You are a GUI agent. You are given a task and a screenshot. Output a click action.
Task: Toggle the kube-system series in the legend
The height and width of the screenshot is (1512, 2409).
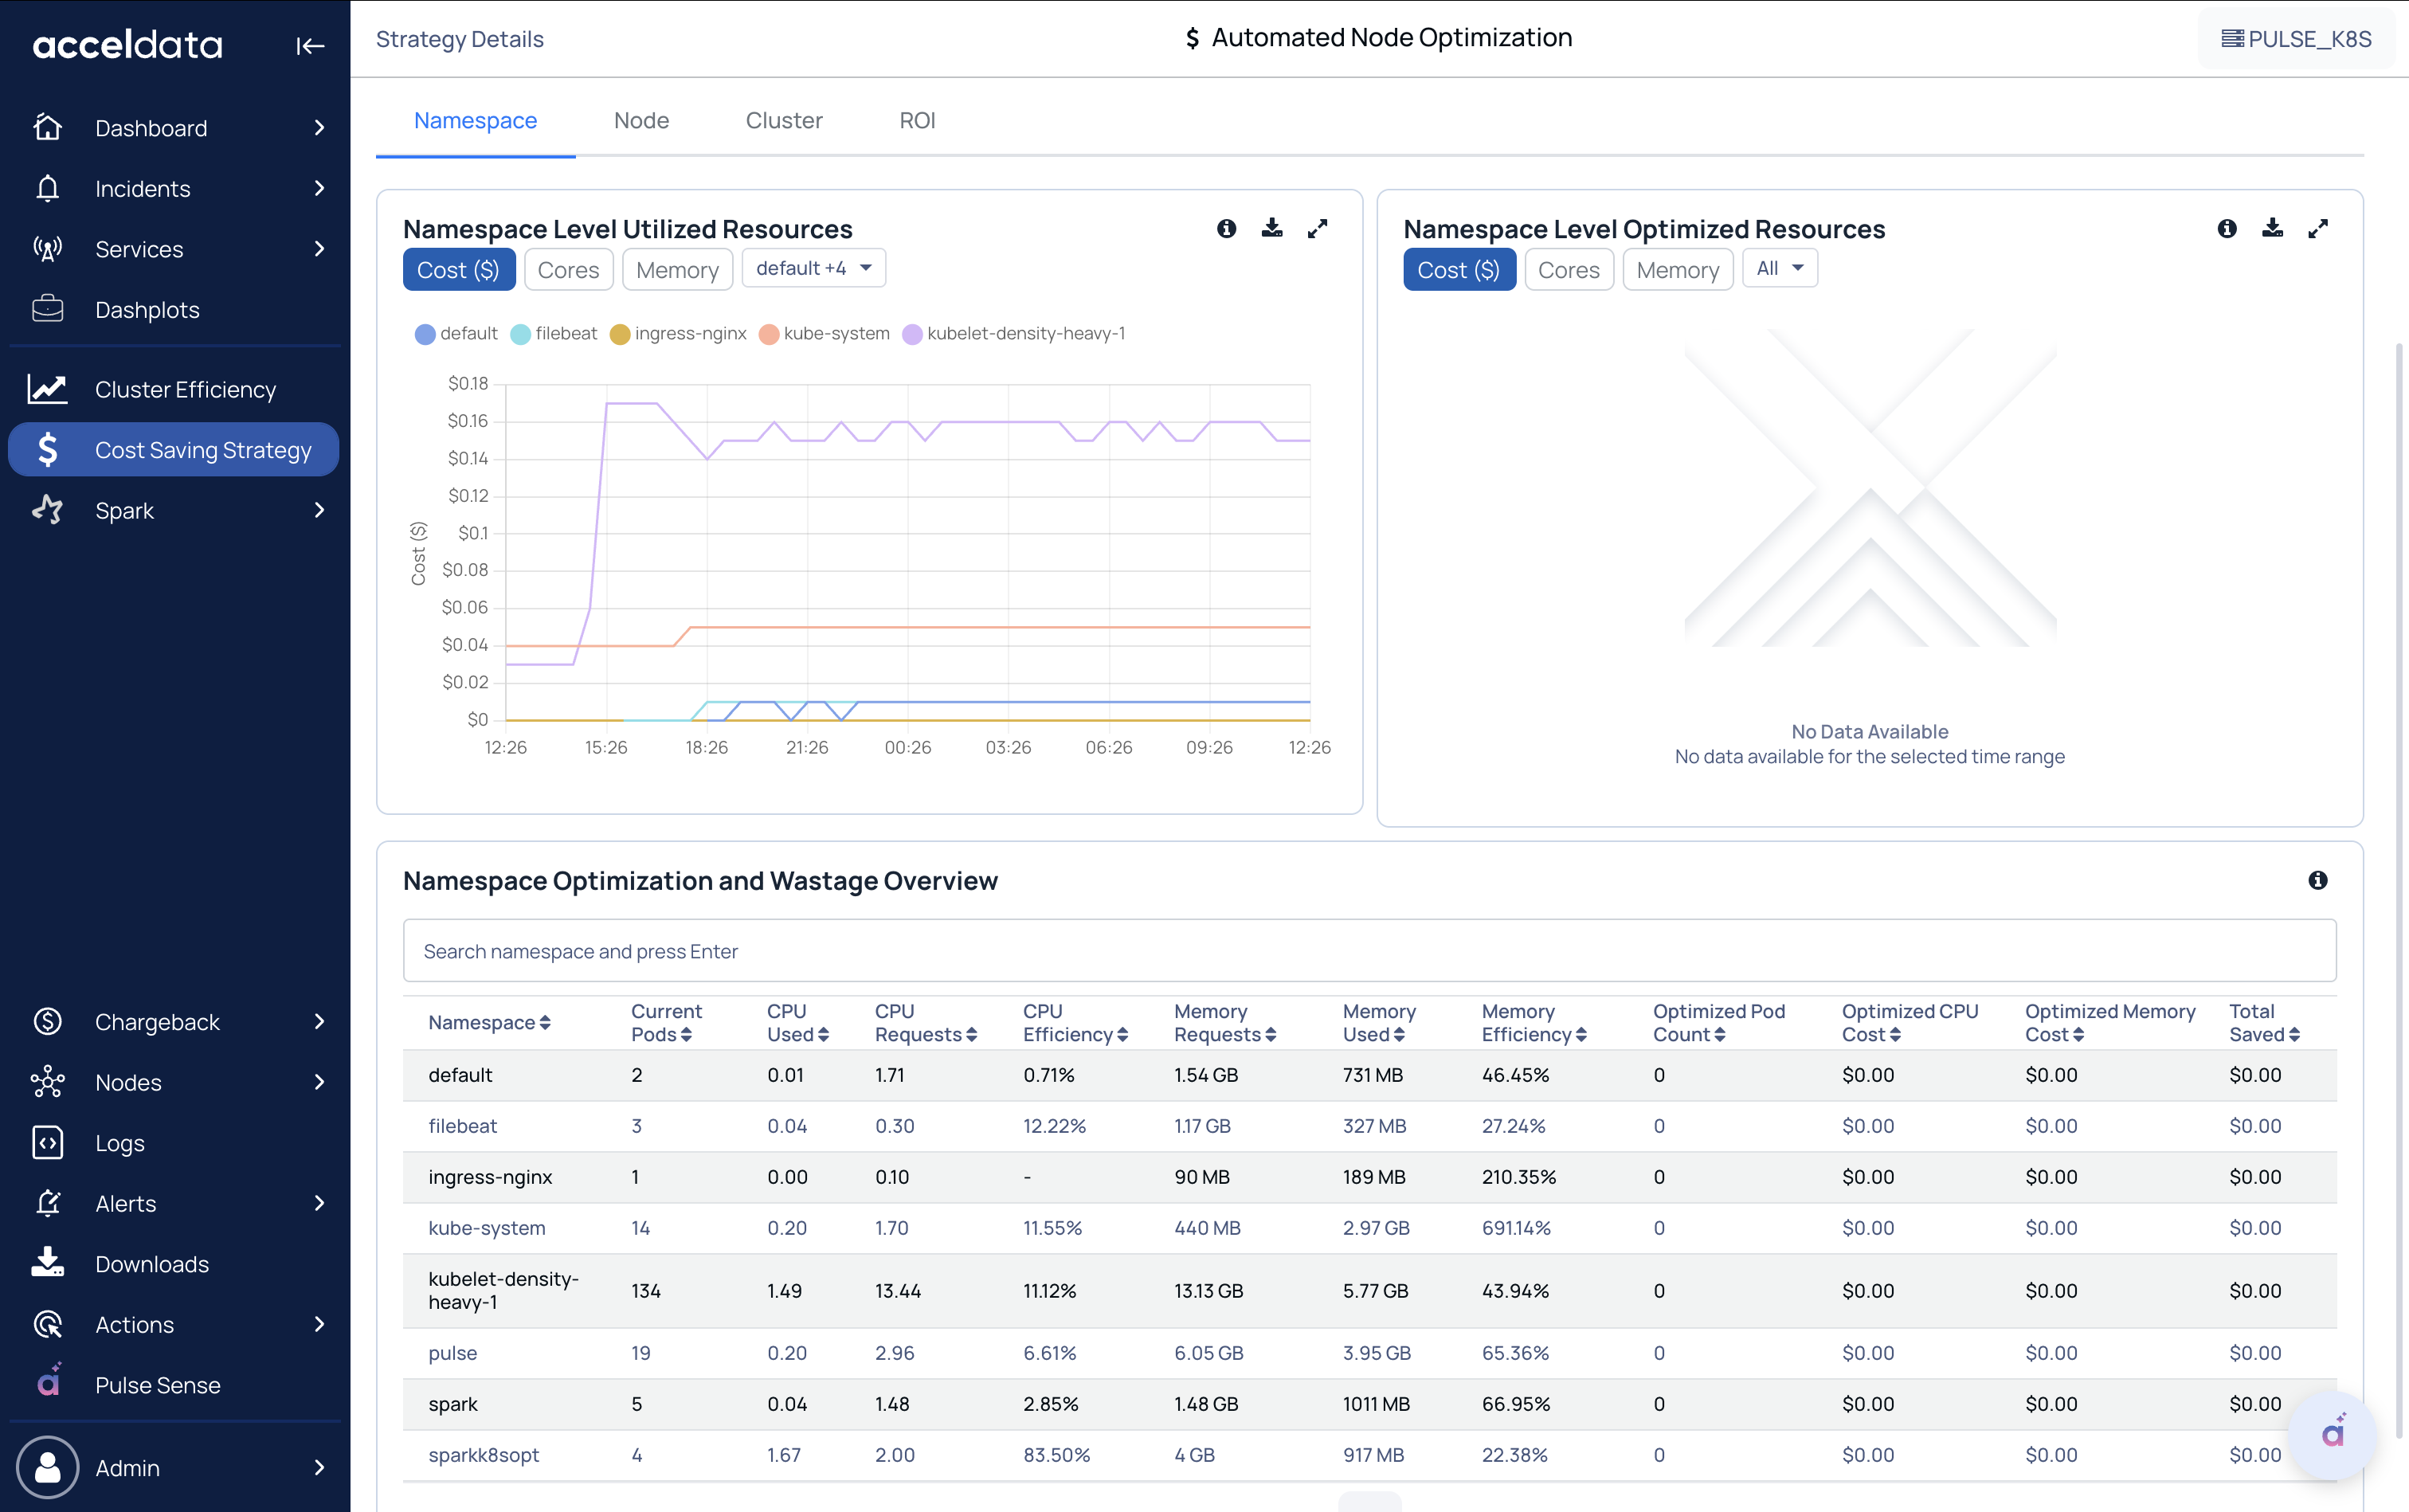click(x=824, y=334)
